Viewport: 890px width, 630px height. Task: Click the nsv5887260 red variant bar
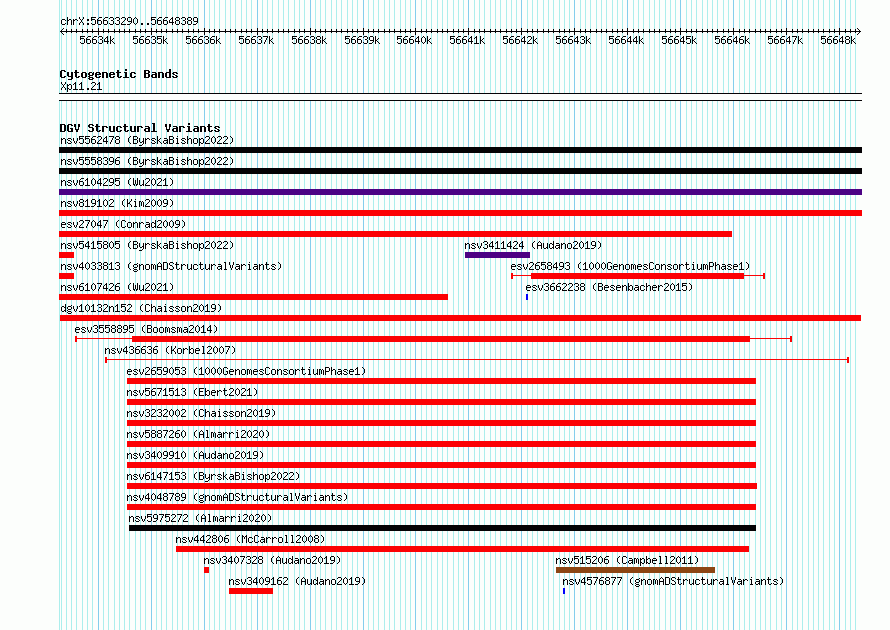(442, 444)
